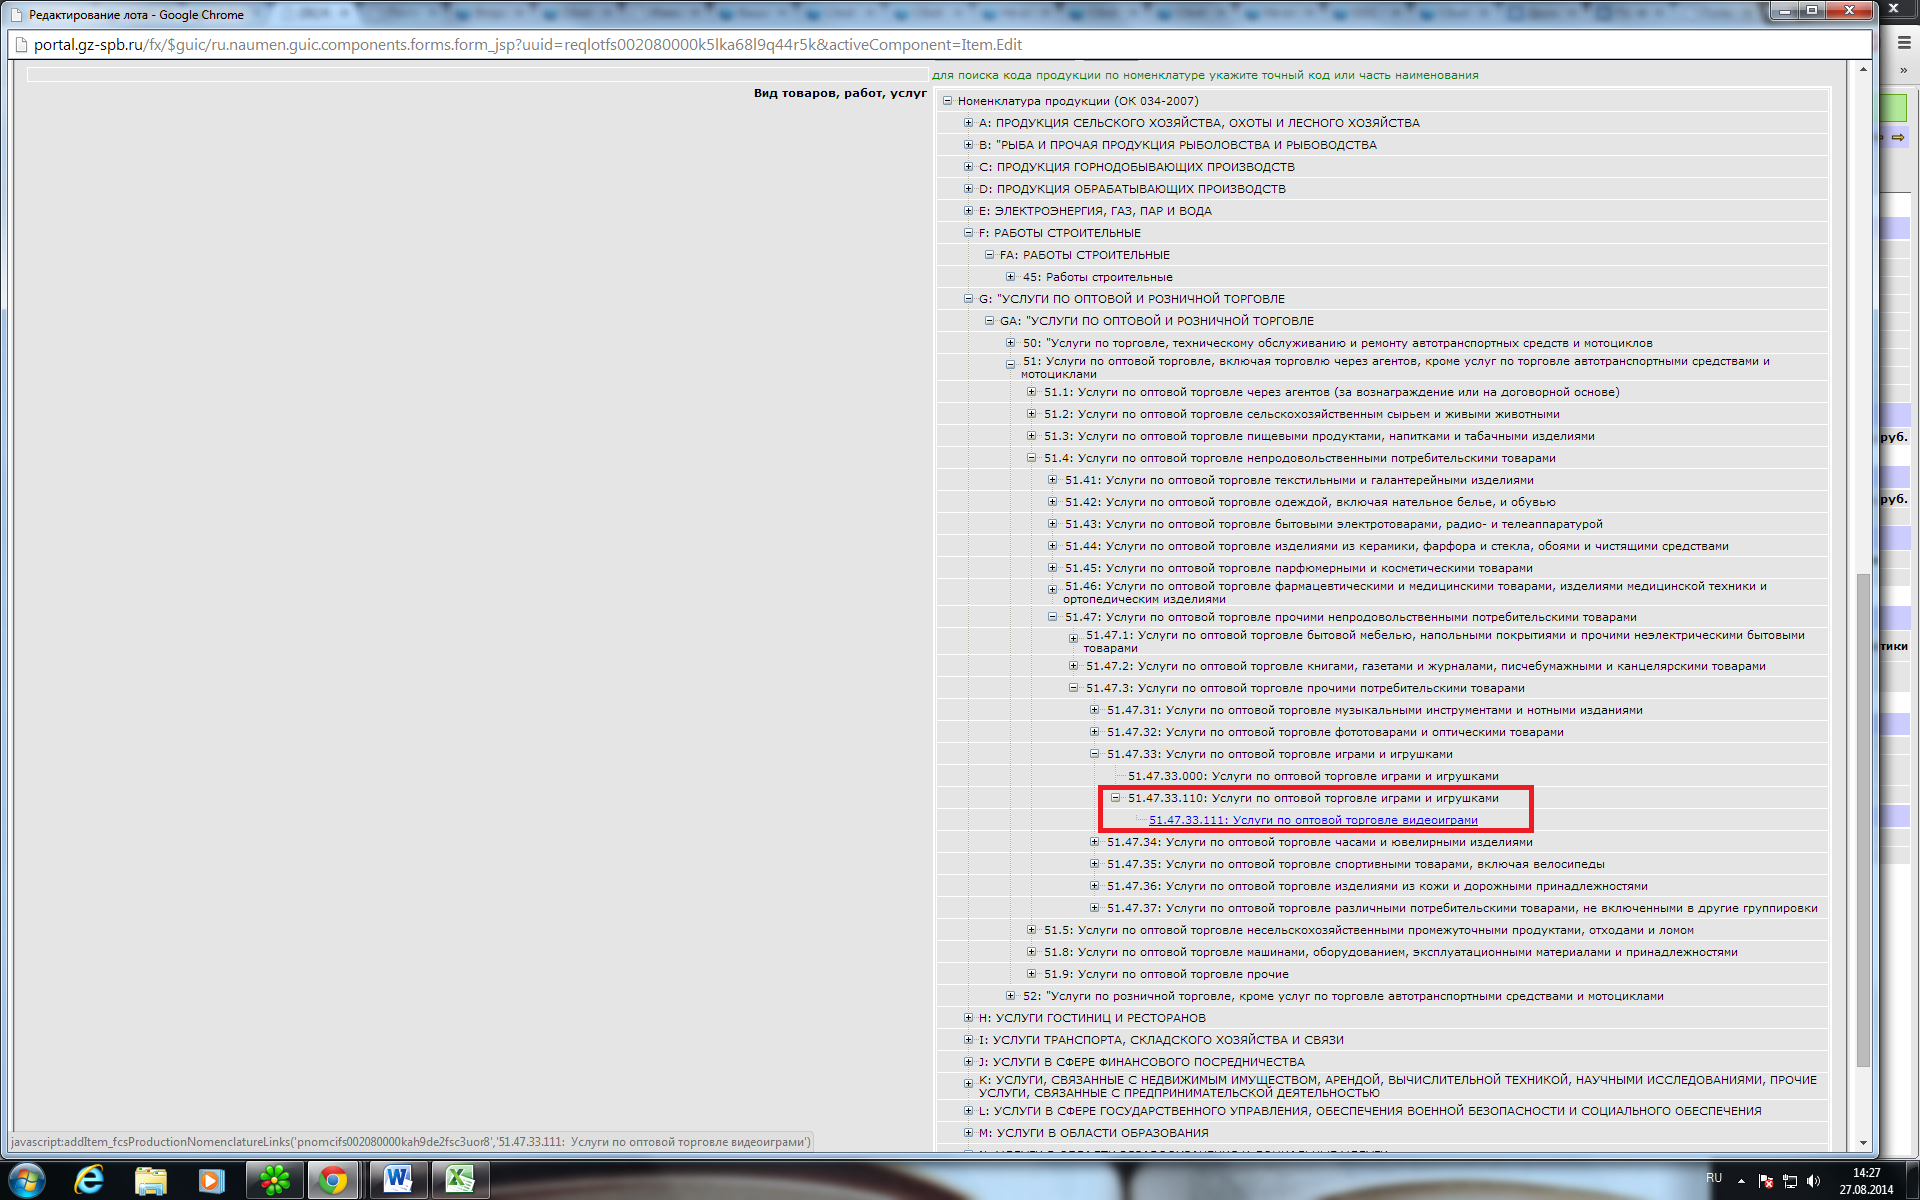The image size is (1920, 1200).
Task: Click the Windows Start button
Action: pos(27,1180)
